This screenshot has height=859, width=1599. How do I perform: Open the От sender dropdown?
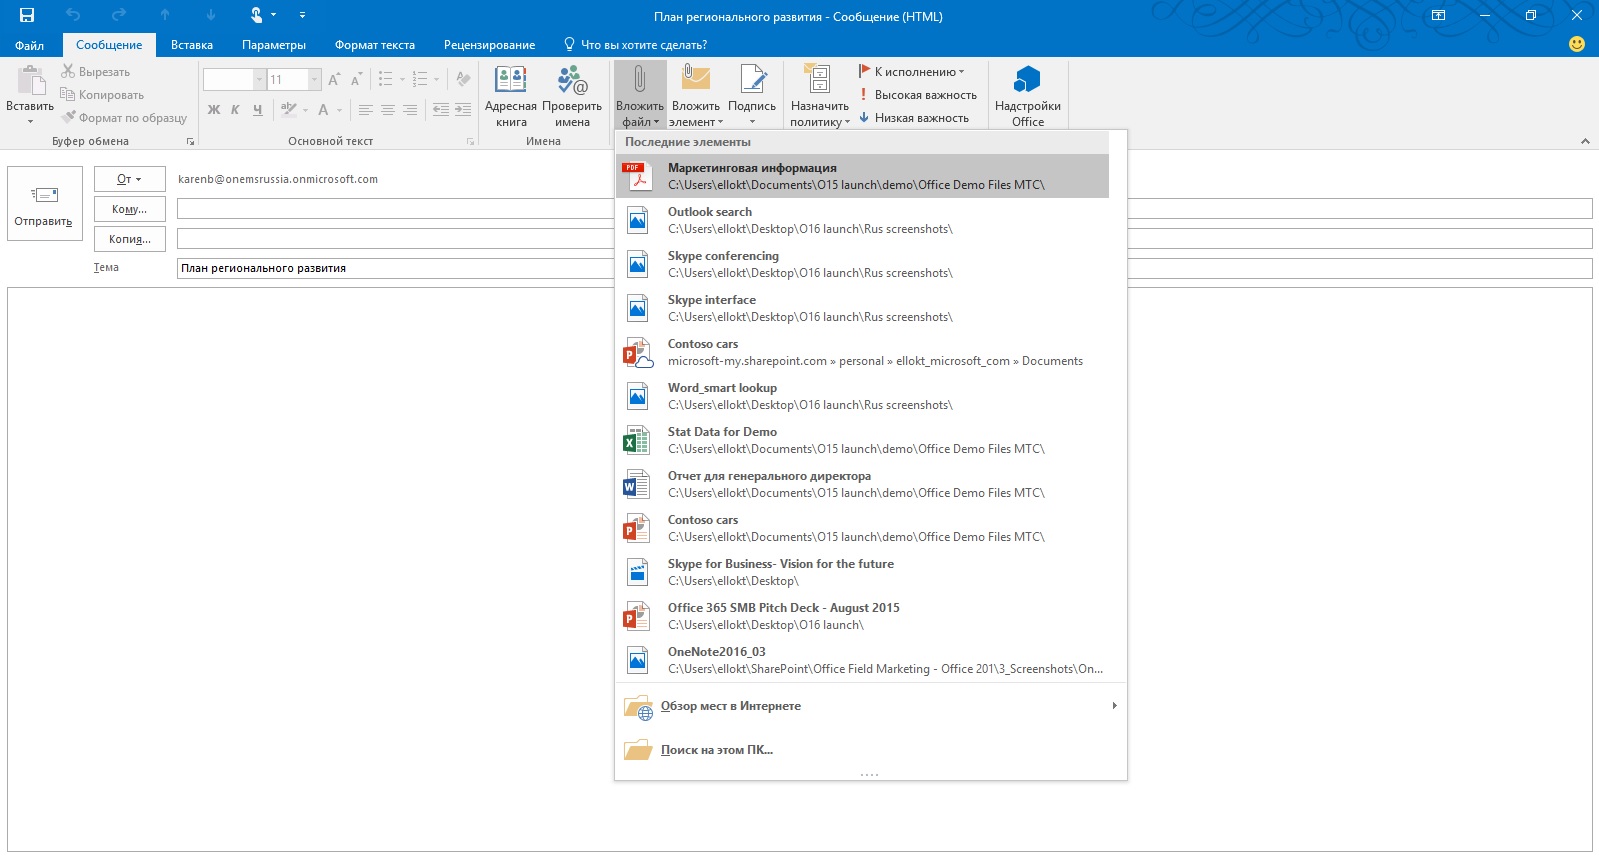129,179
